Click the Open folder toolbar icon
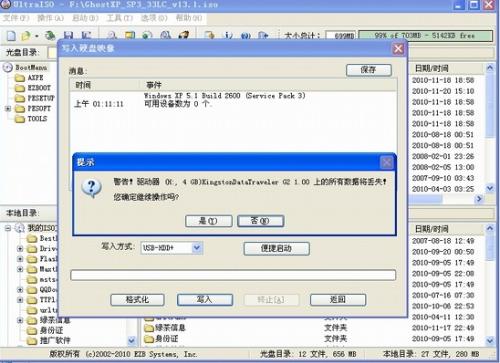 click(26, 35)
